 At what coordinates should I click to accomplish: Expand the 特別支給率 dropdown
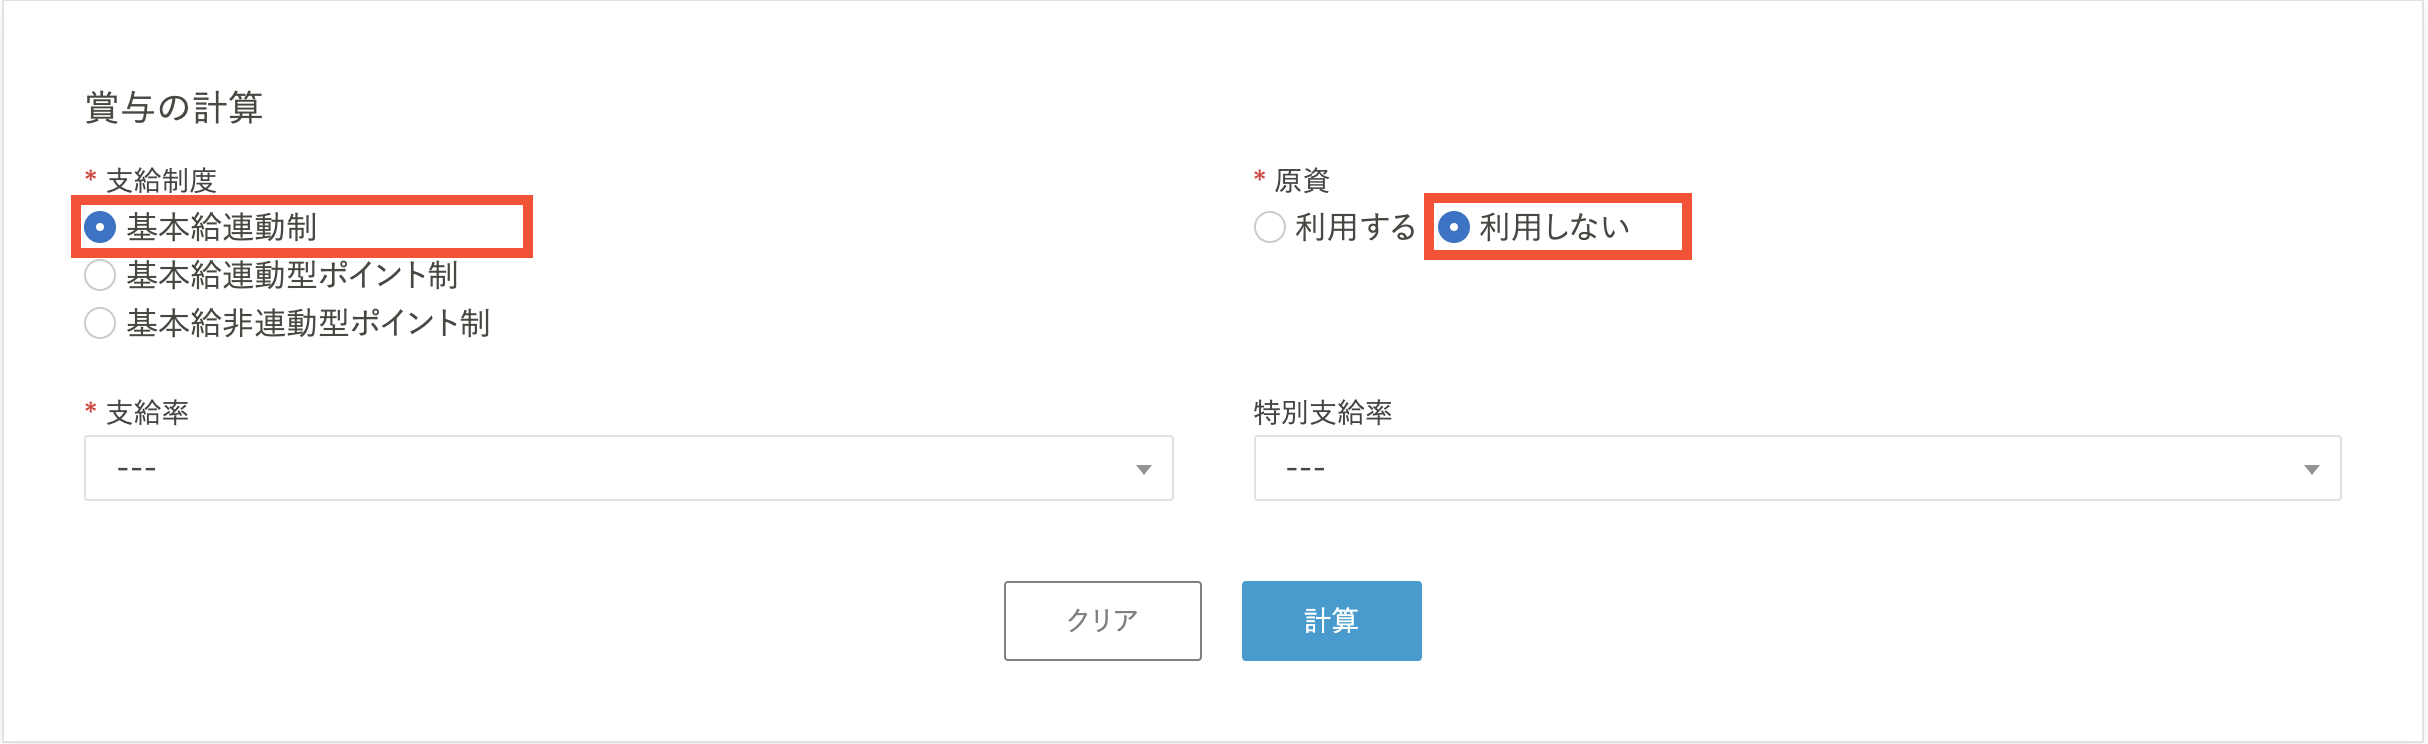1797,468
